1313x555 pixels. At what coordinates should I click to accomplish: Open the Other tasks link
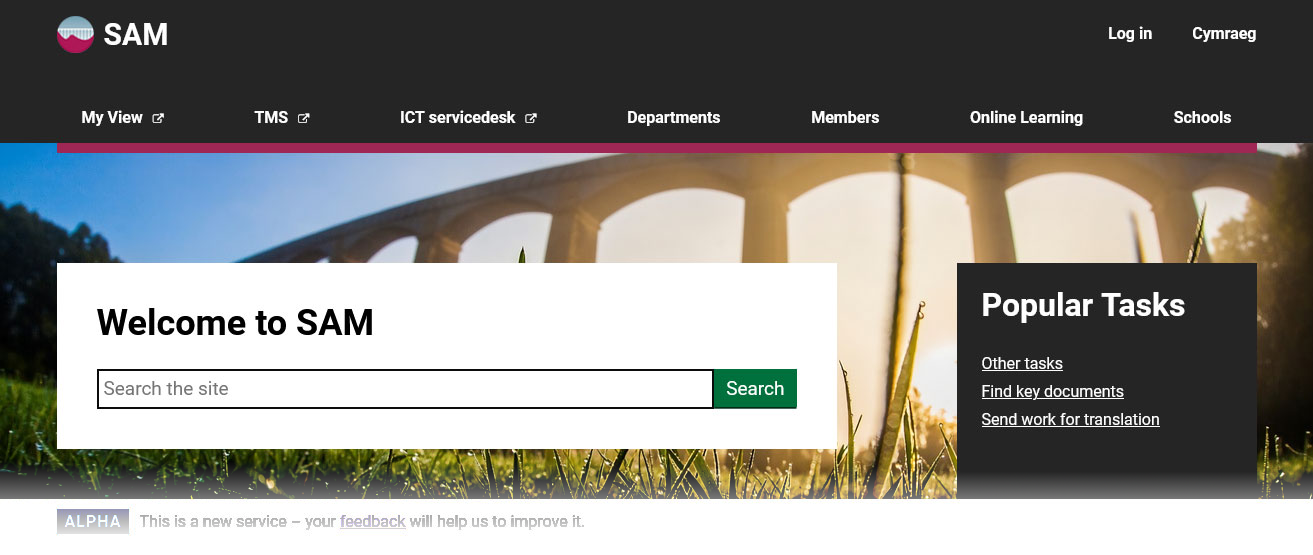coord(1022,363)
